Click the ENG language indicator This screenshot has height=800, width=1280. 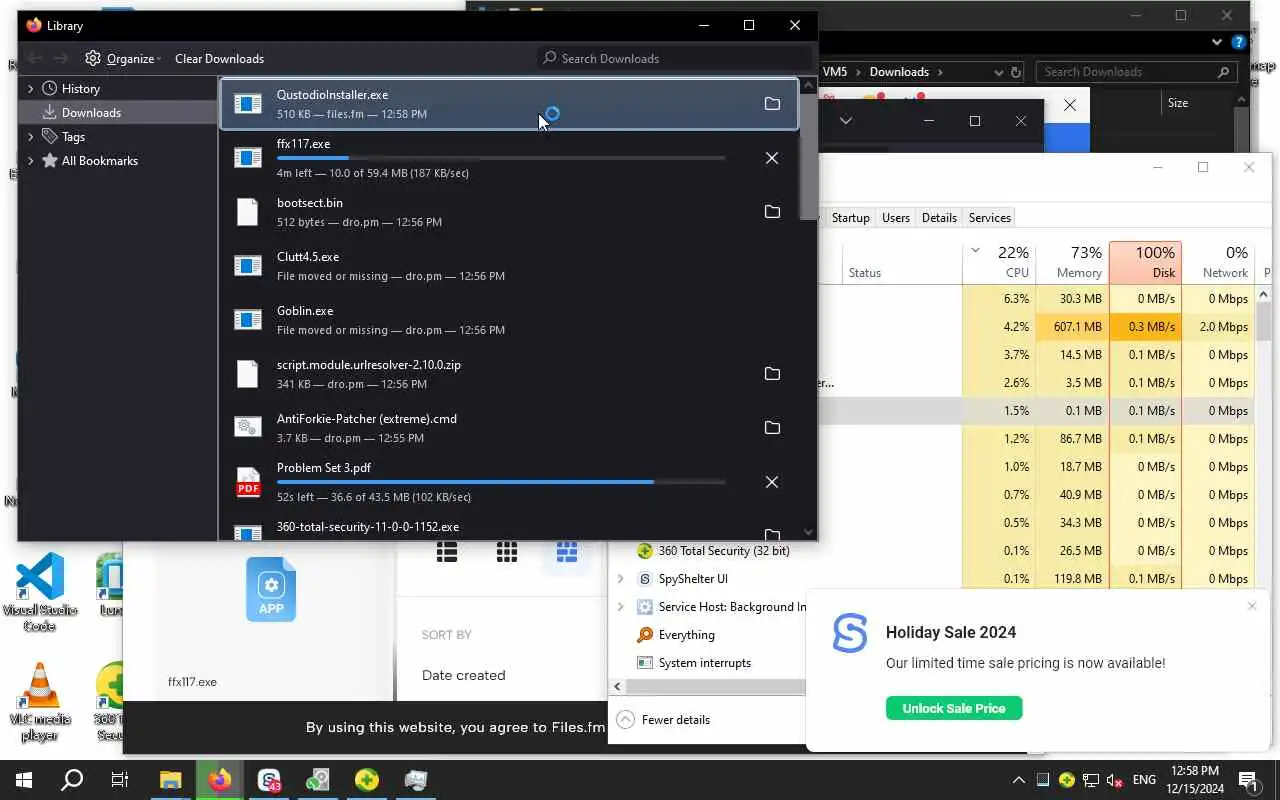point(1144,780)
